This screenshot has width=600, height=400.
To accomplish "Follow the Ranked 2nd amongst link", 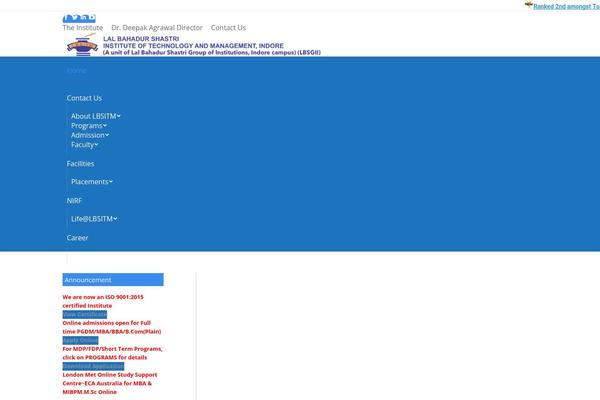I will (x=567, y=7).
